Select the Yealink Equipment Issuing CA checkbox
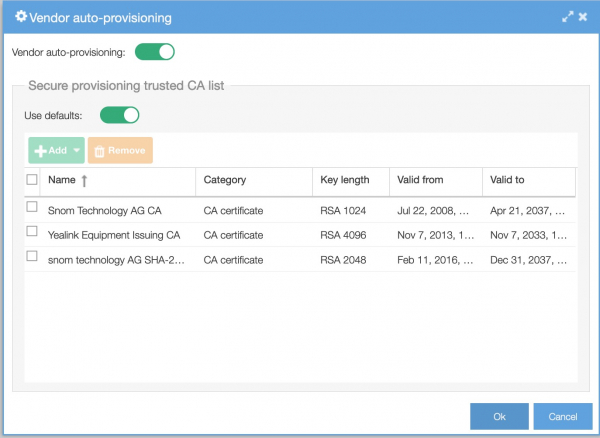 32,231
